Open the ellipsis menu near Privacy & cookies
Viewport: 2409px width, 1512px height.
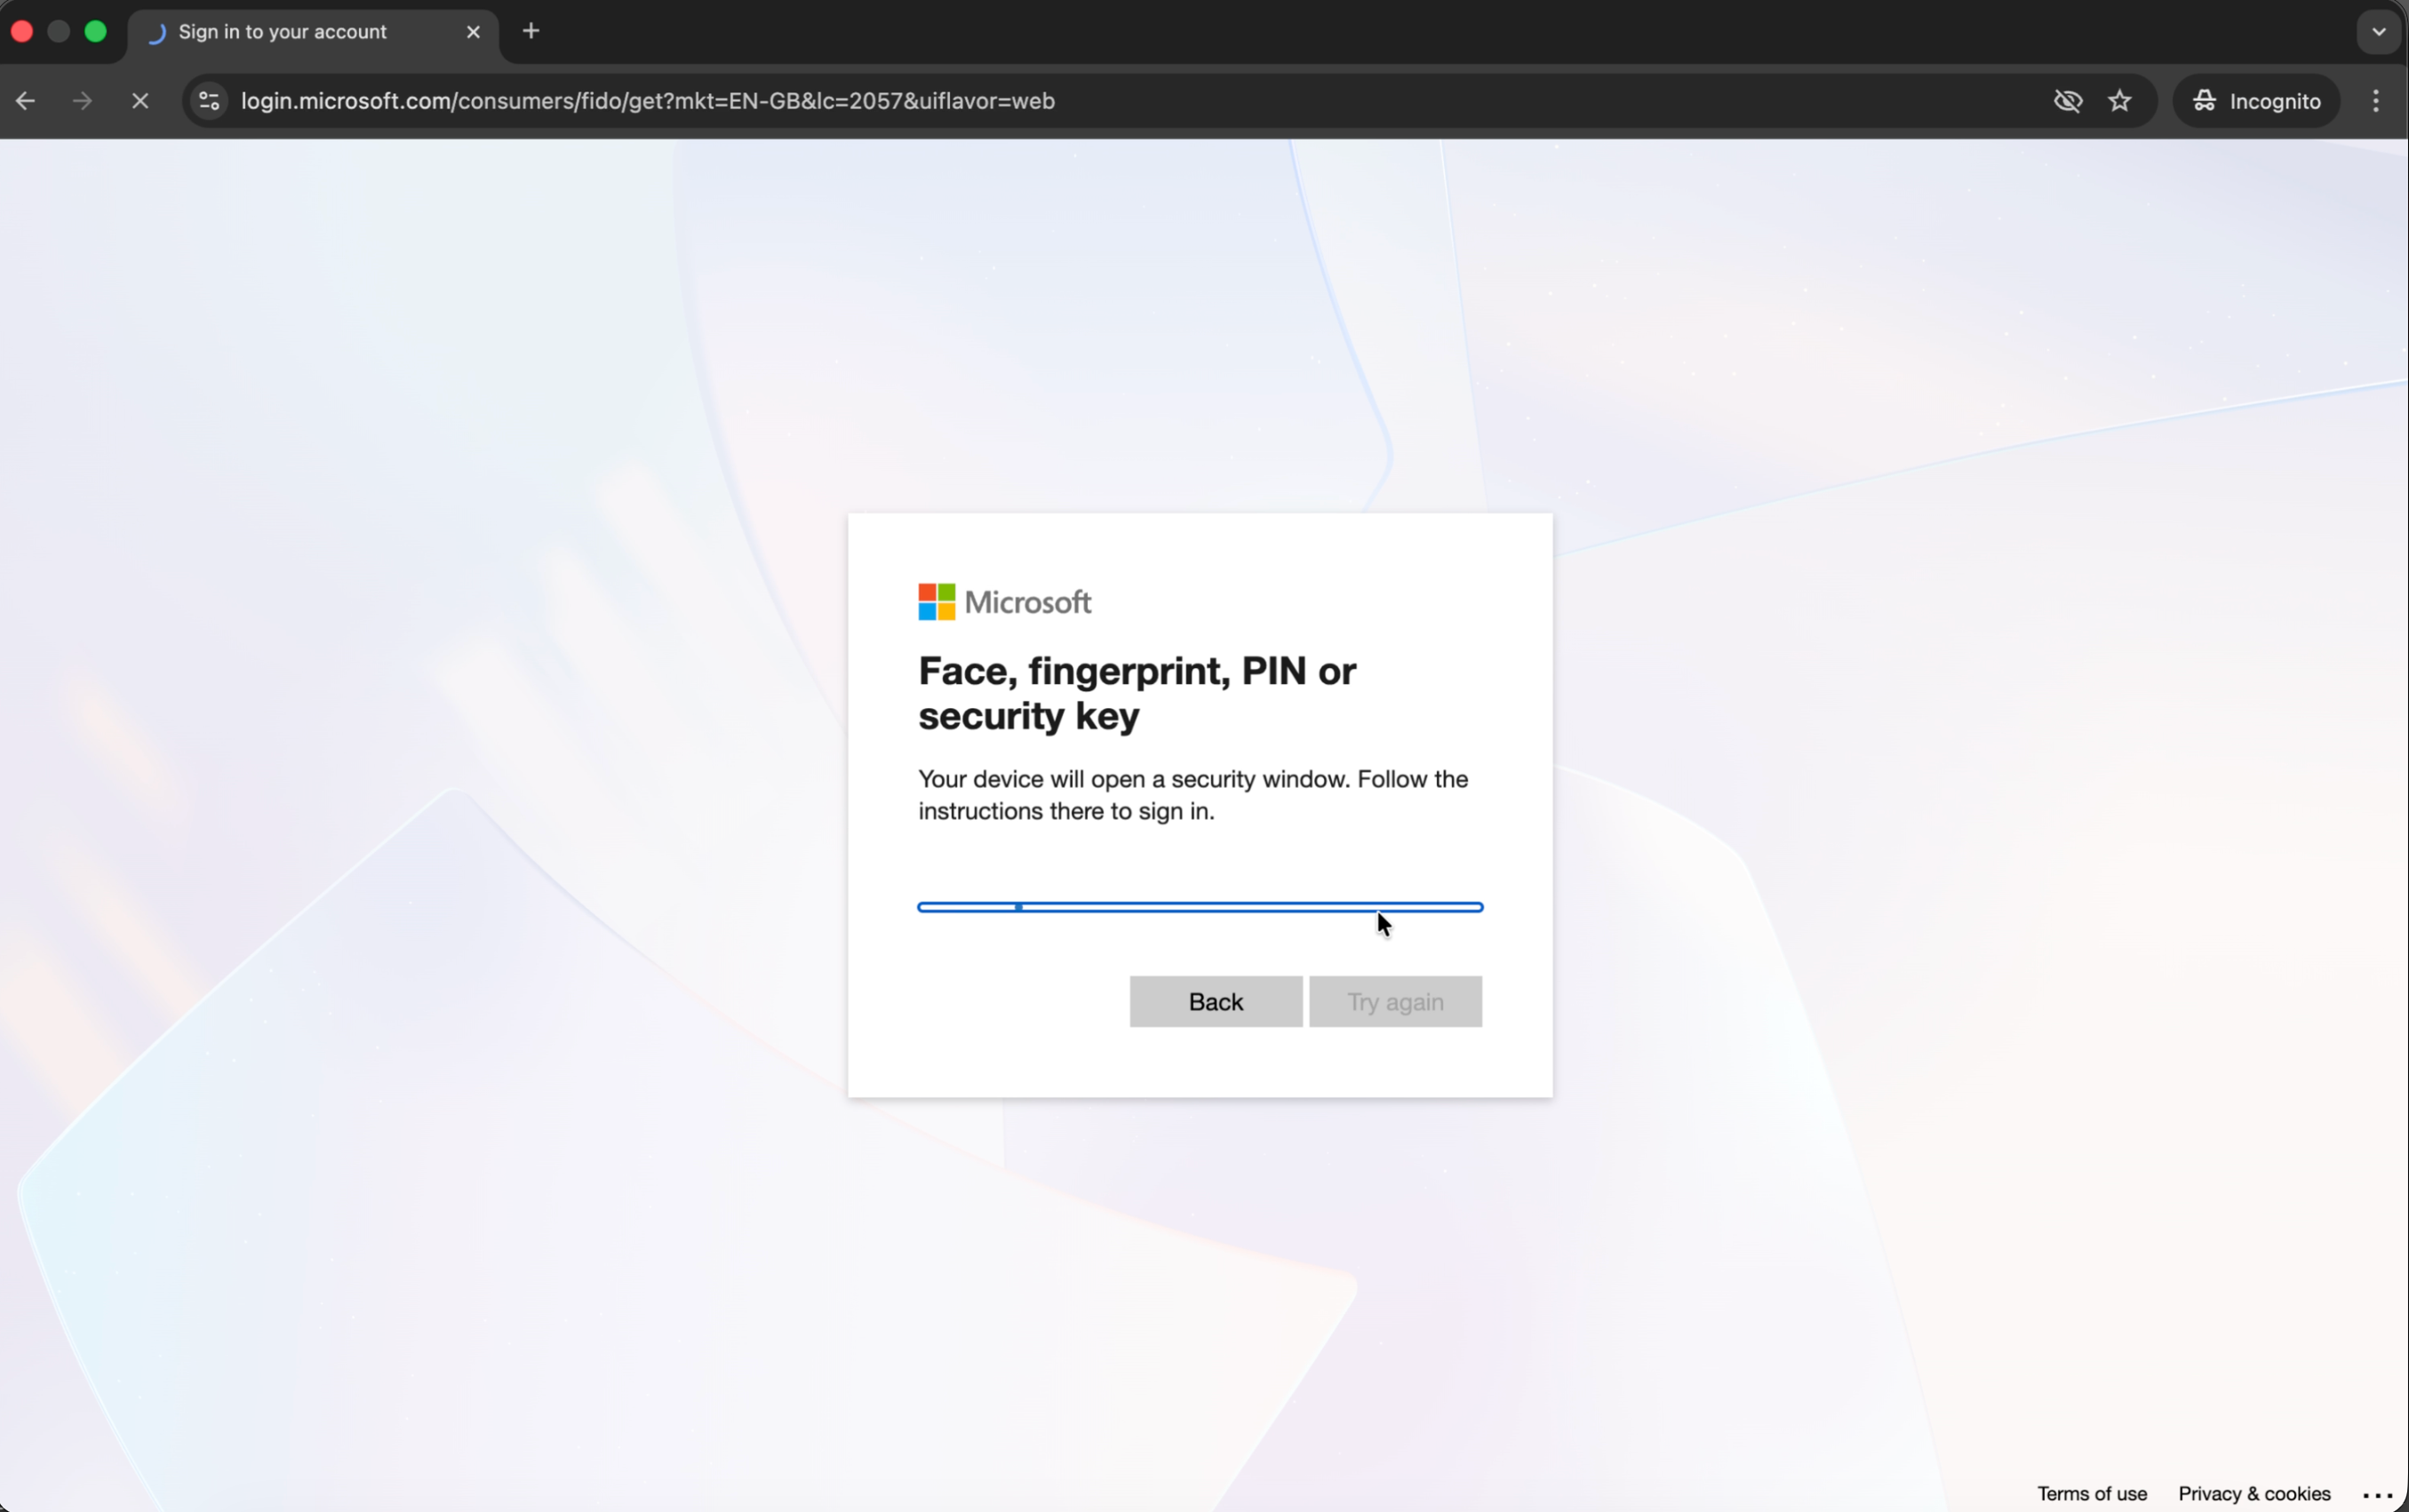point(2375,1493)
